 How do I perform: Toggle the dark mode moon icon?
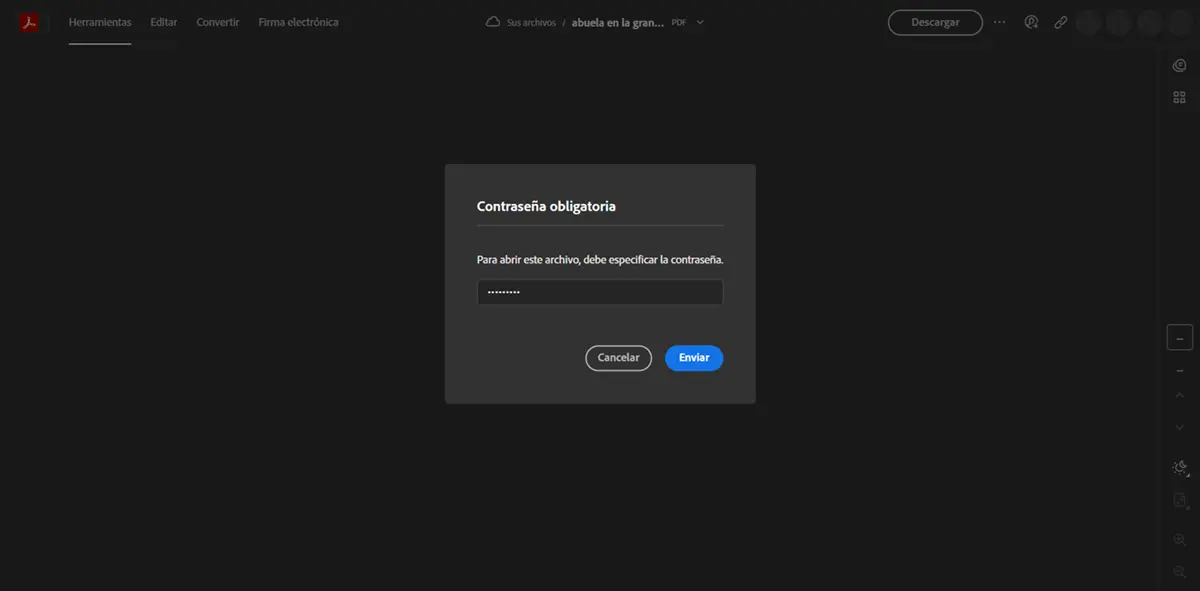pos(1179,468)
